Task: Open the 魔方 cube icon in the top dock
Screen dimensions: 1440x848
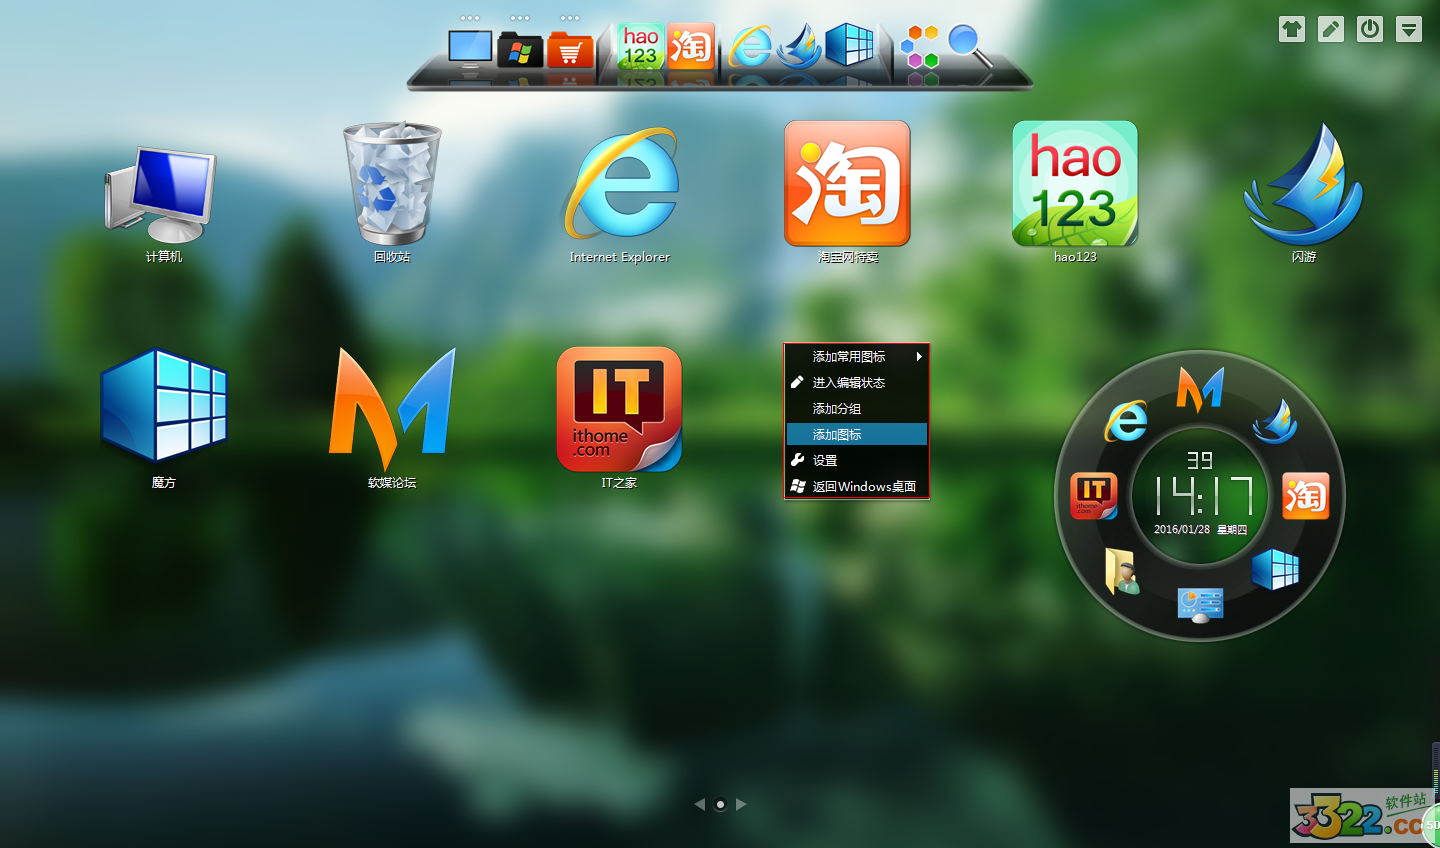Action: point(850,45)
